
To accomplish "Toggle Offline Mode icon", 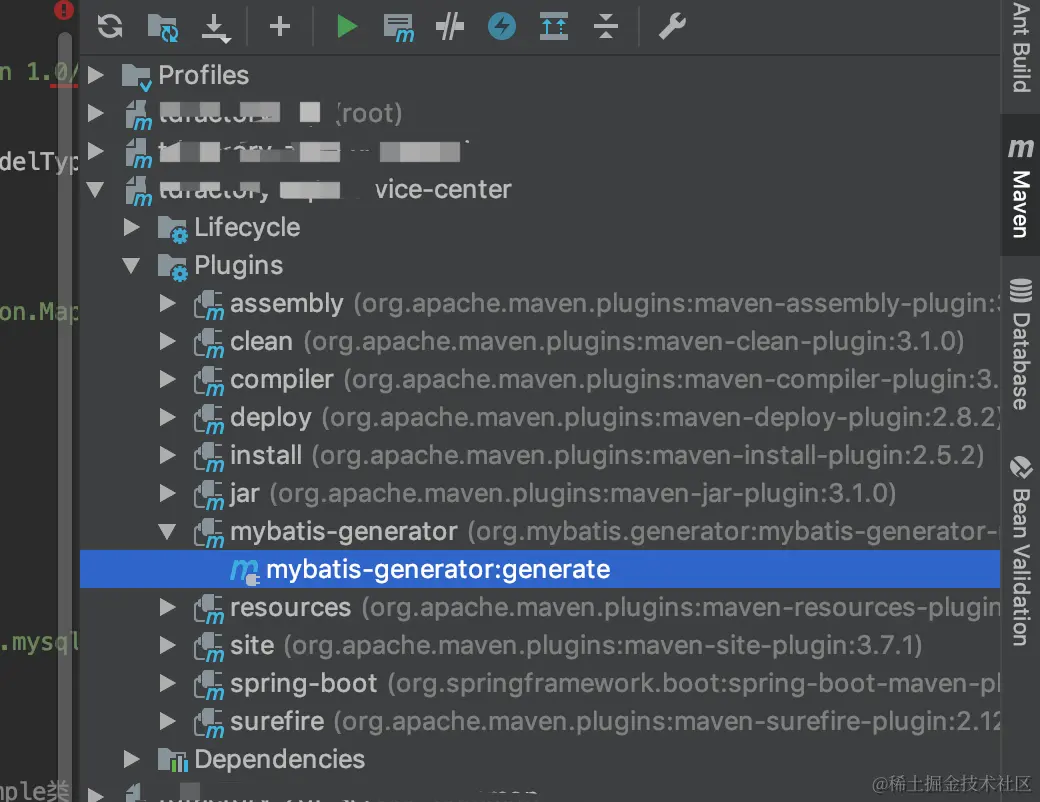I will tap(450, 27).
